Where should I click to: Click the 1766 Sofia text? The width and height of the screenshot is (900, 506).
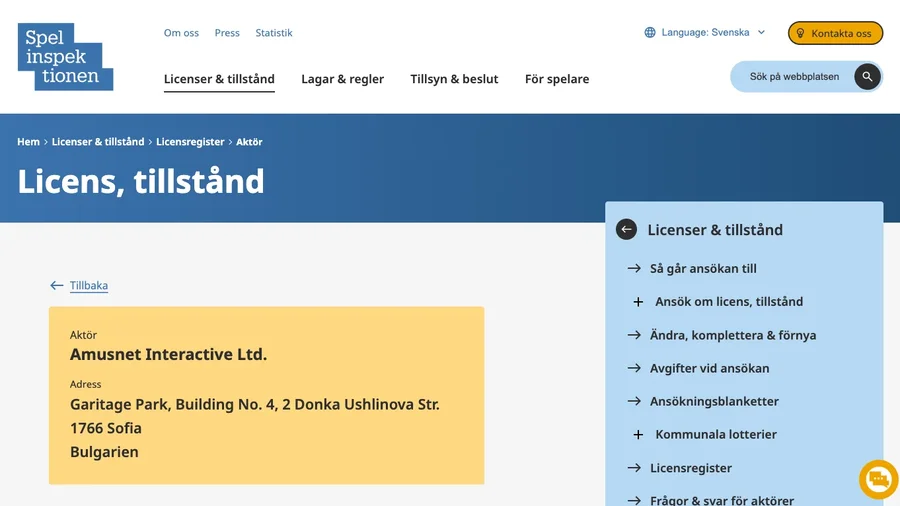[106, 429]
